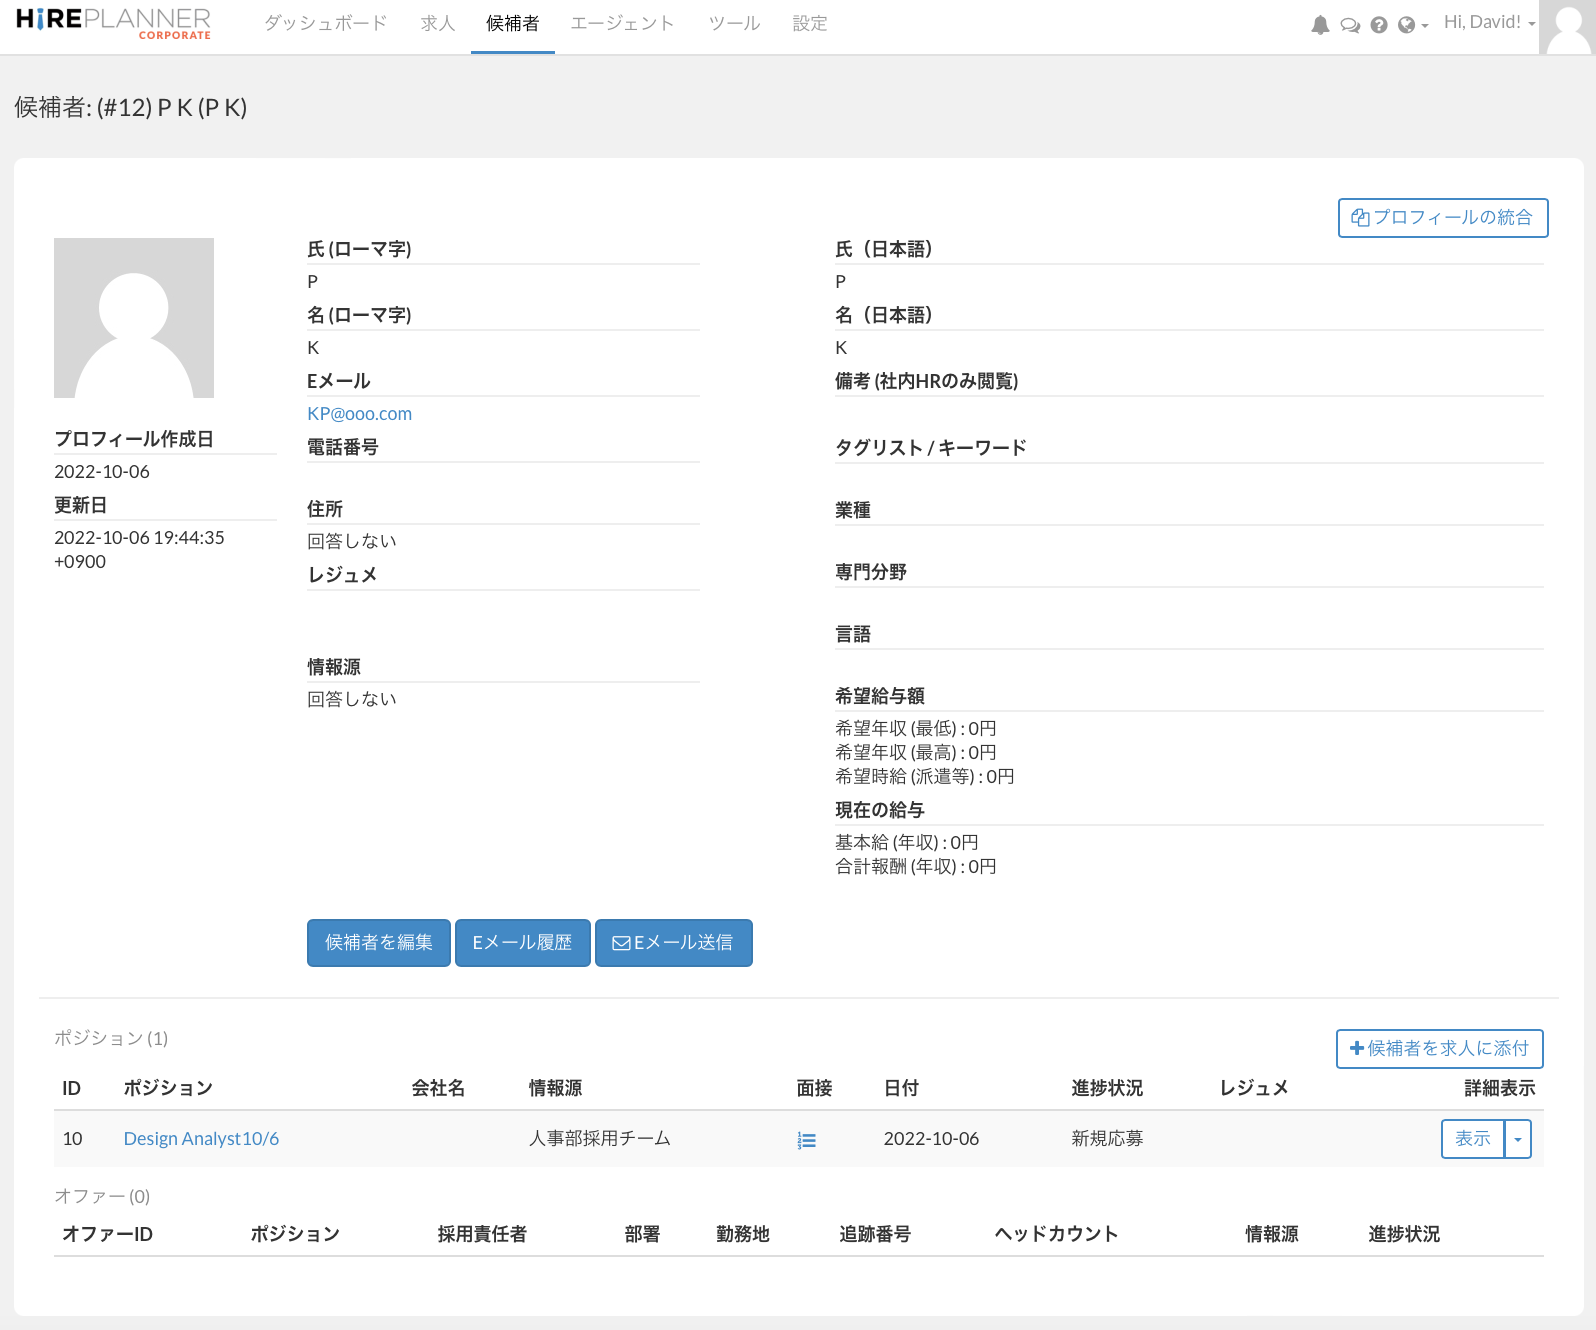Screen dimensions: 1596x1330
Task: Click the candidate profile photo placeholder
Action: point(134,318)
